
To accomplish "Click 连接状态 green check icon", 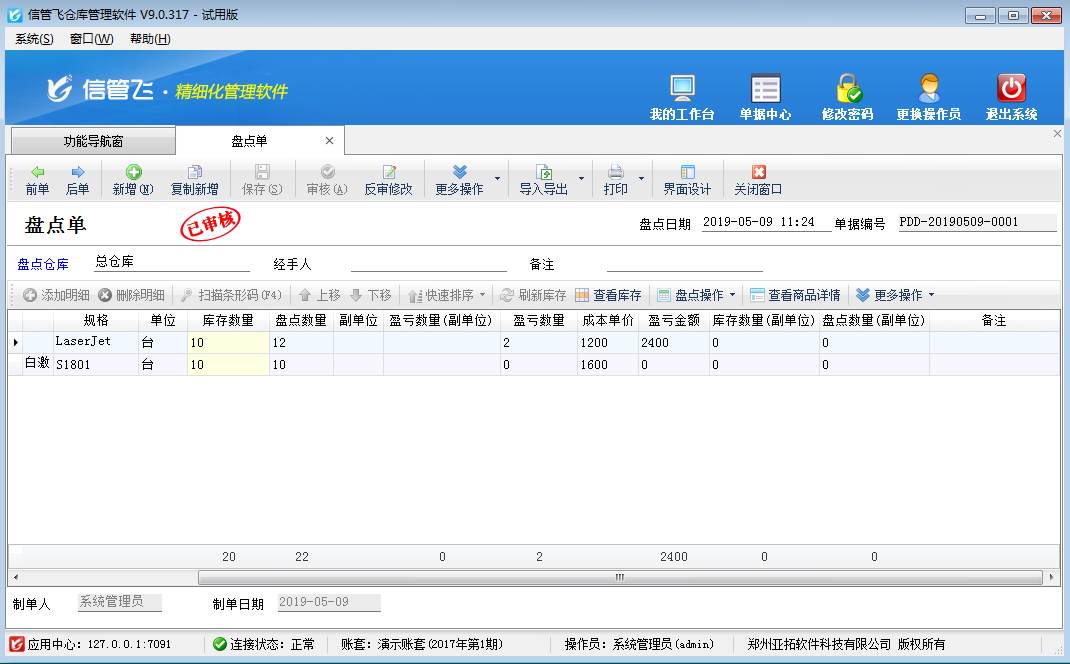I will (x=220, y=644).
